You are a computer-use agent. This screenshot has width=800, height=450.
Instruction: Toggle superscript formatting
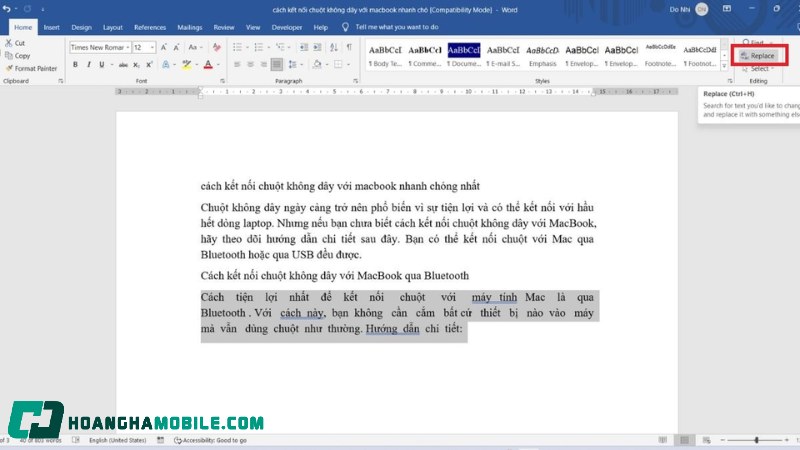point(149,65)
